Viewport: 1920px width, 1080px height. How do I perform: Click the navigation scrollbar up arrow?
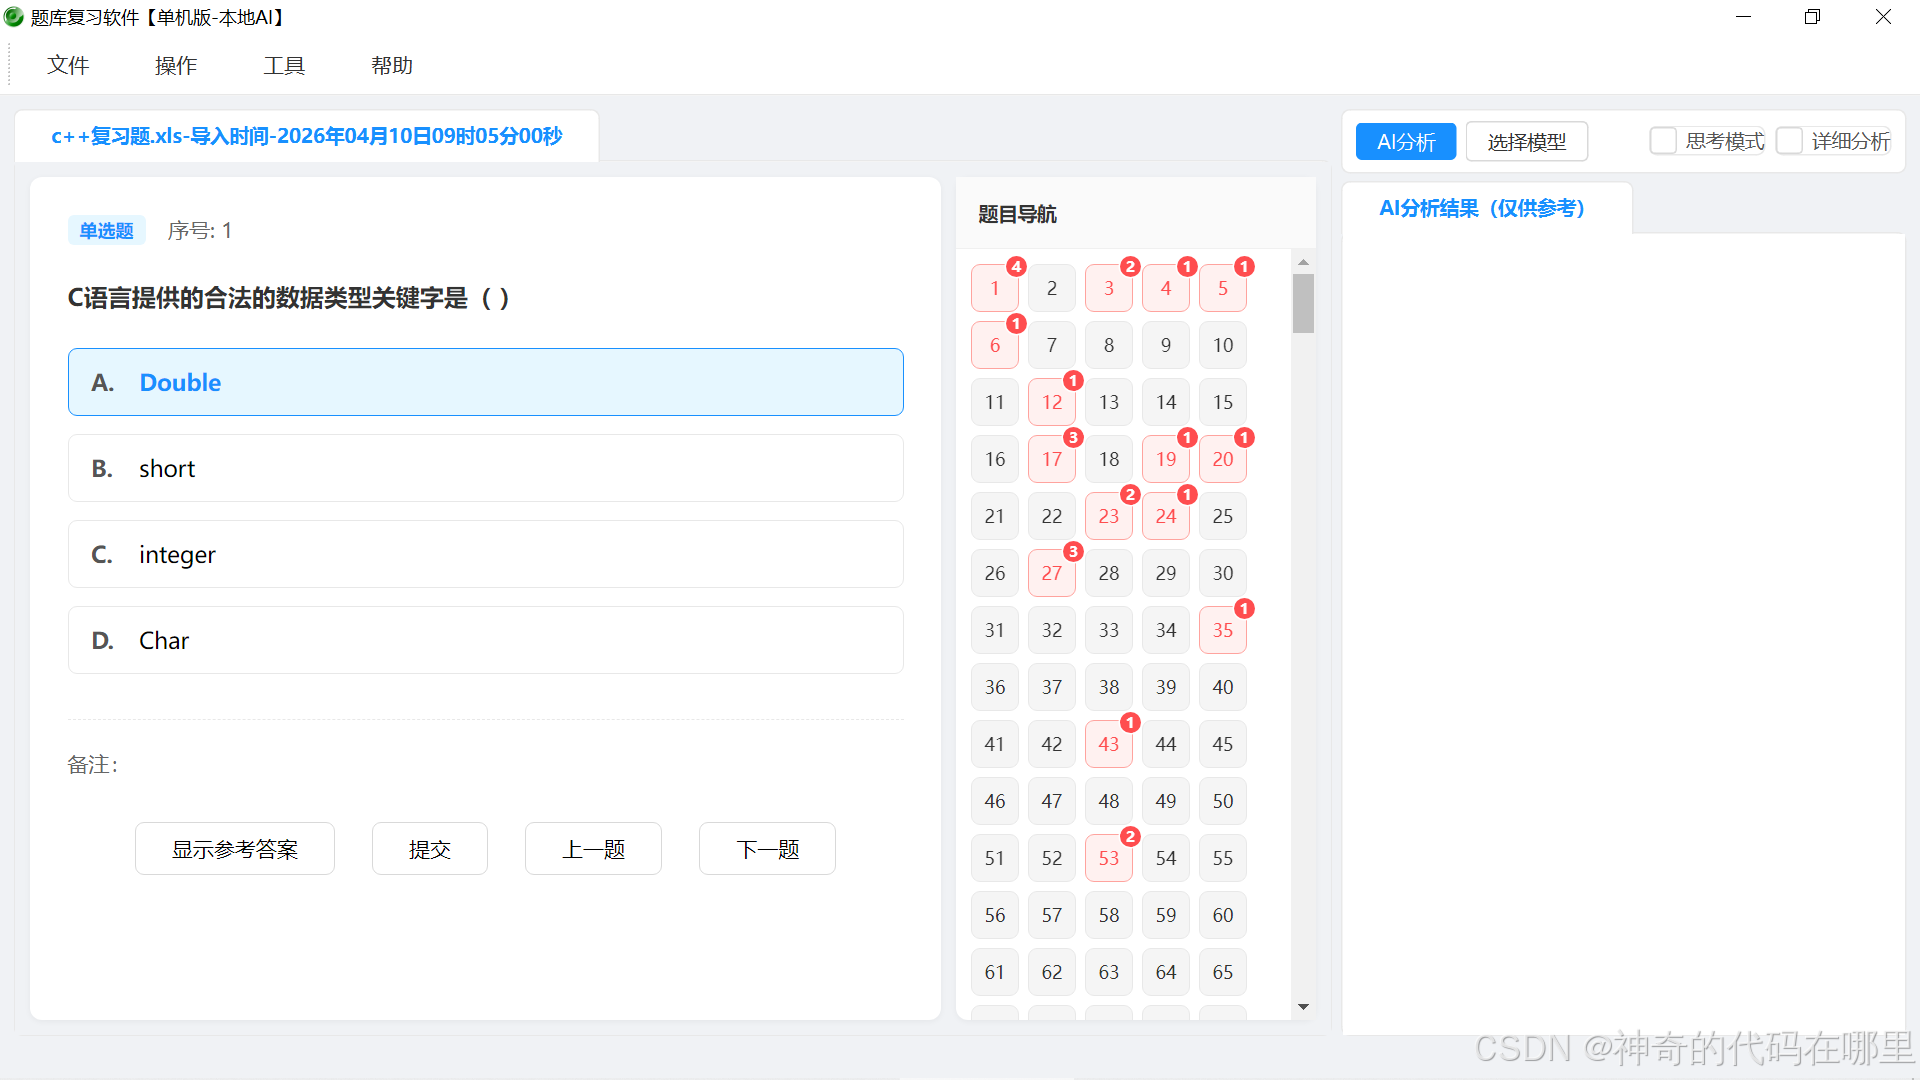coord(1303,262)
